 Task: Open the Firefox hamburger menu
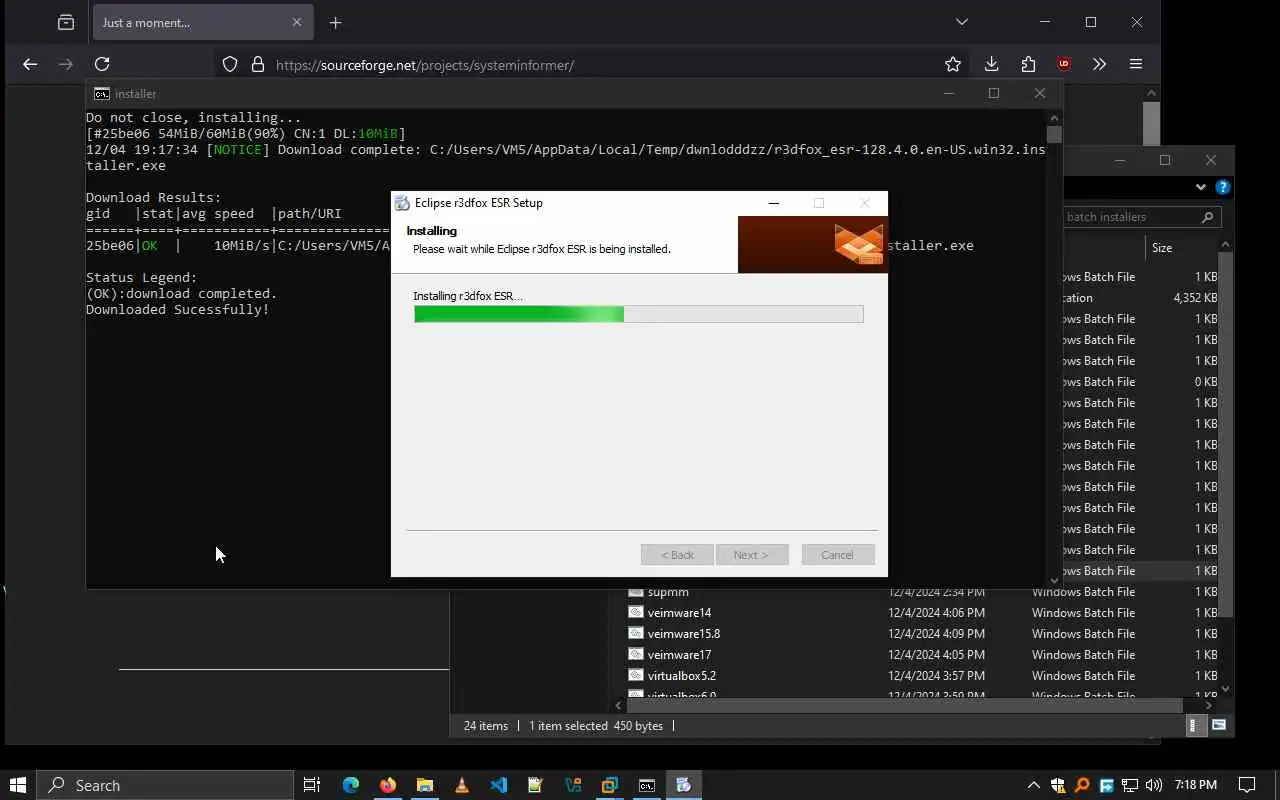[1136, 64]
